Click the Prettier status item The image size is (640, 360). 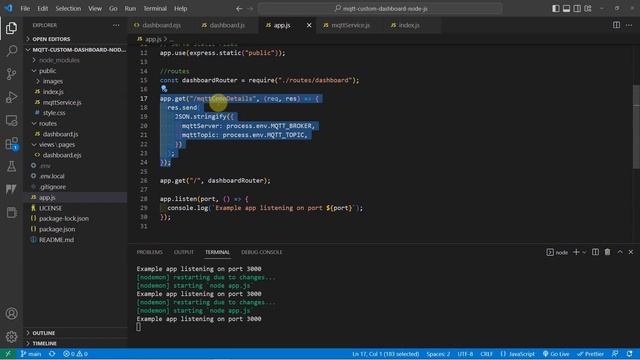tap(590, 354)
